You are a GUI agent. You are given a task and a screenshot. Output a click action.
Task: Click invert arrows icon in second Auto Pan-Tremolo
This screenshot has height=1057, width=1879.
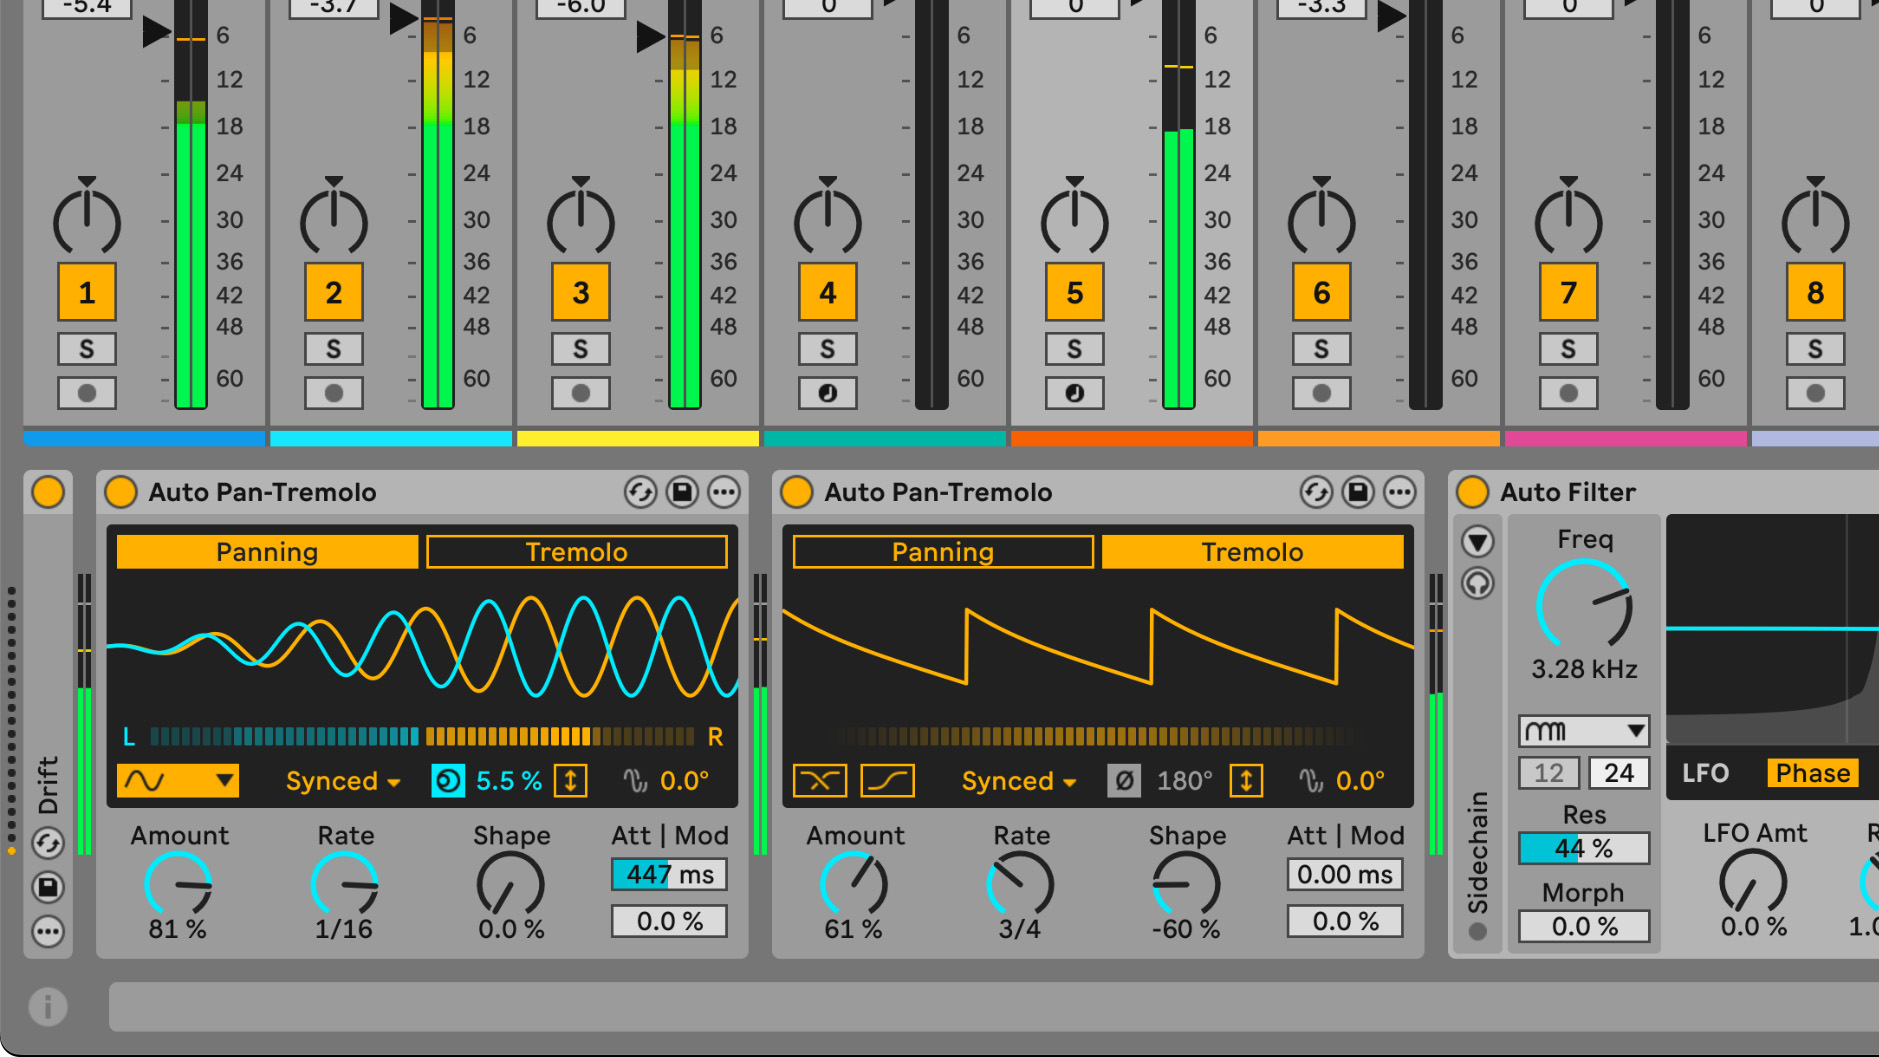click(x=1246, y=780)
